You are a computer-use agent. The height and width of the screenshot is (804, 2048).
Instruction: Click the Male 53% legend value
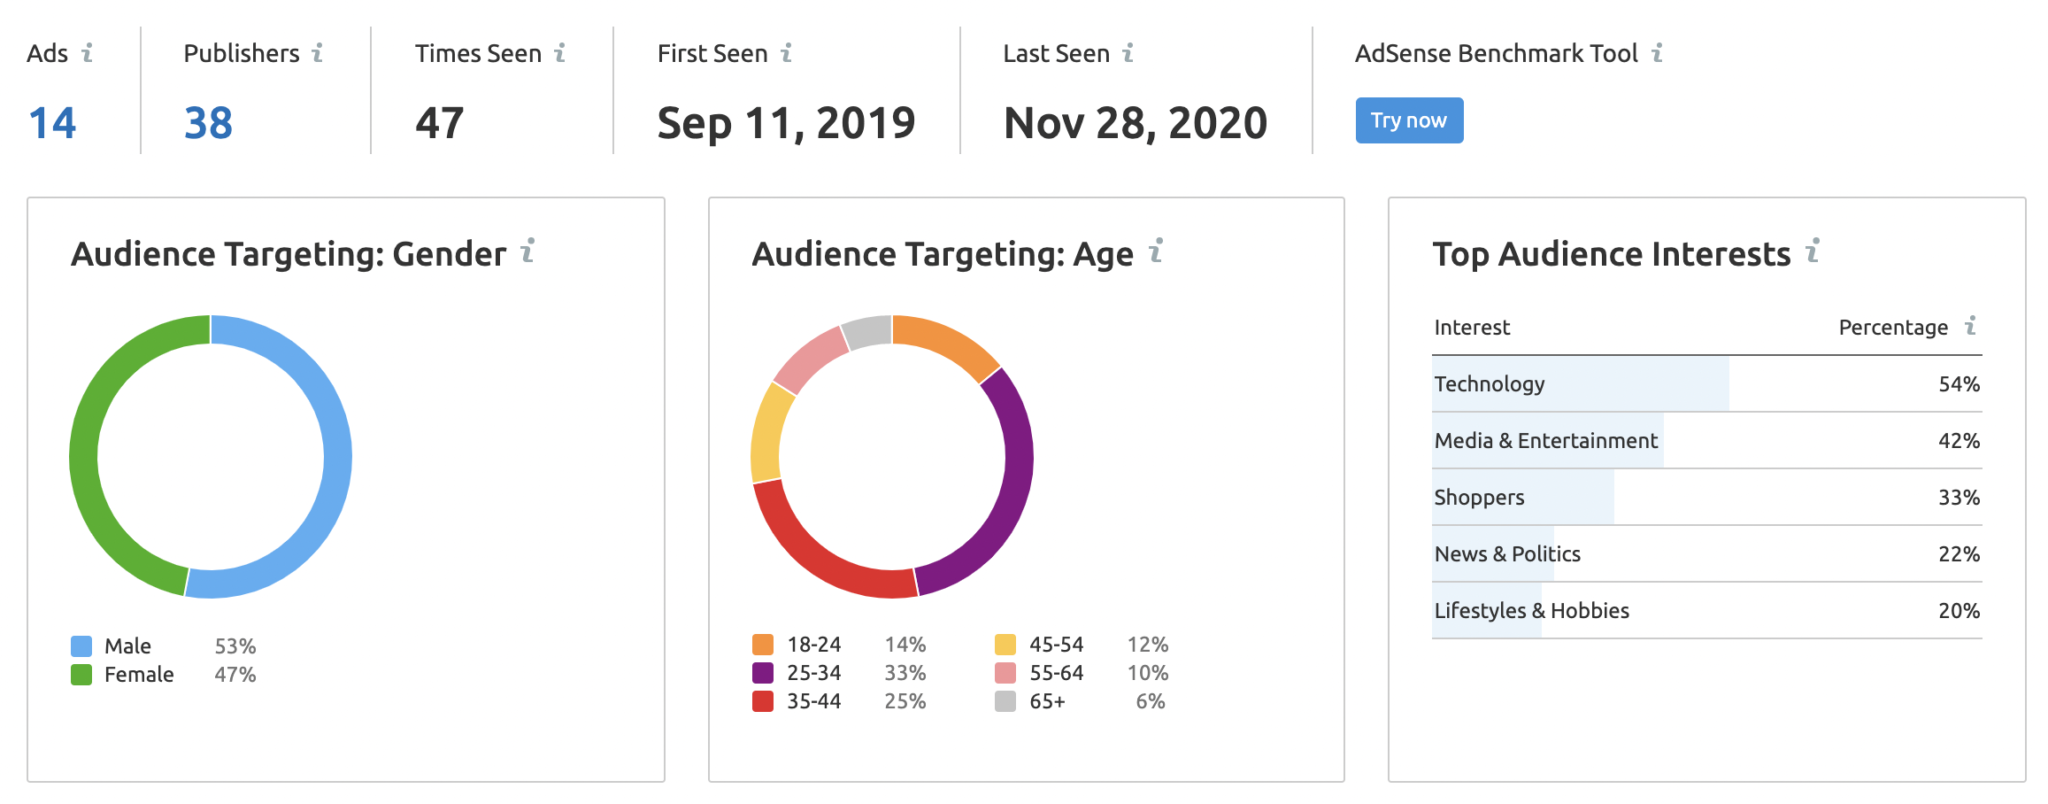[235, 646]
